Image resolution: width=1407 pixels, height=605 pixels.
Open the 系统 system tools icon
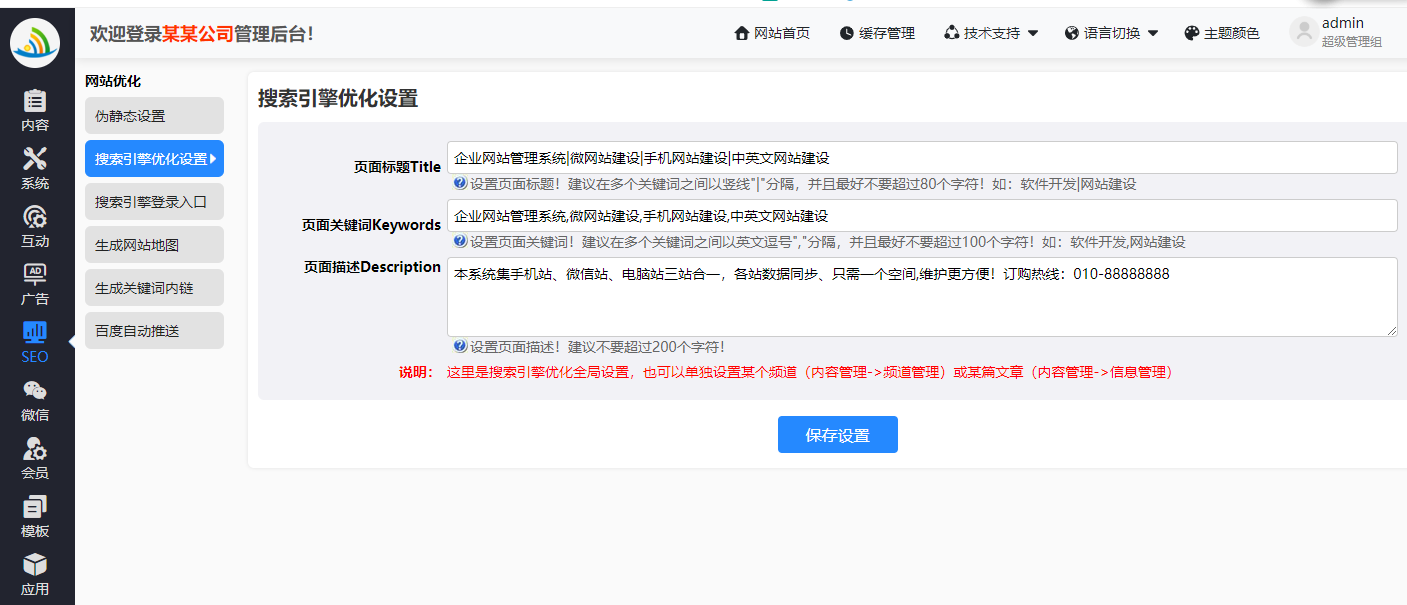(35, 160)
